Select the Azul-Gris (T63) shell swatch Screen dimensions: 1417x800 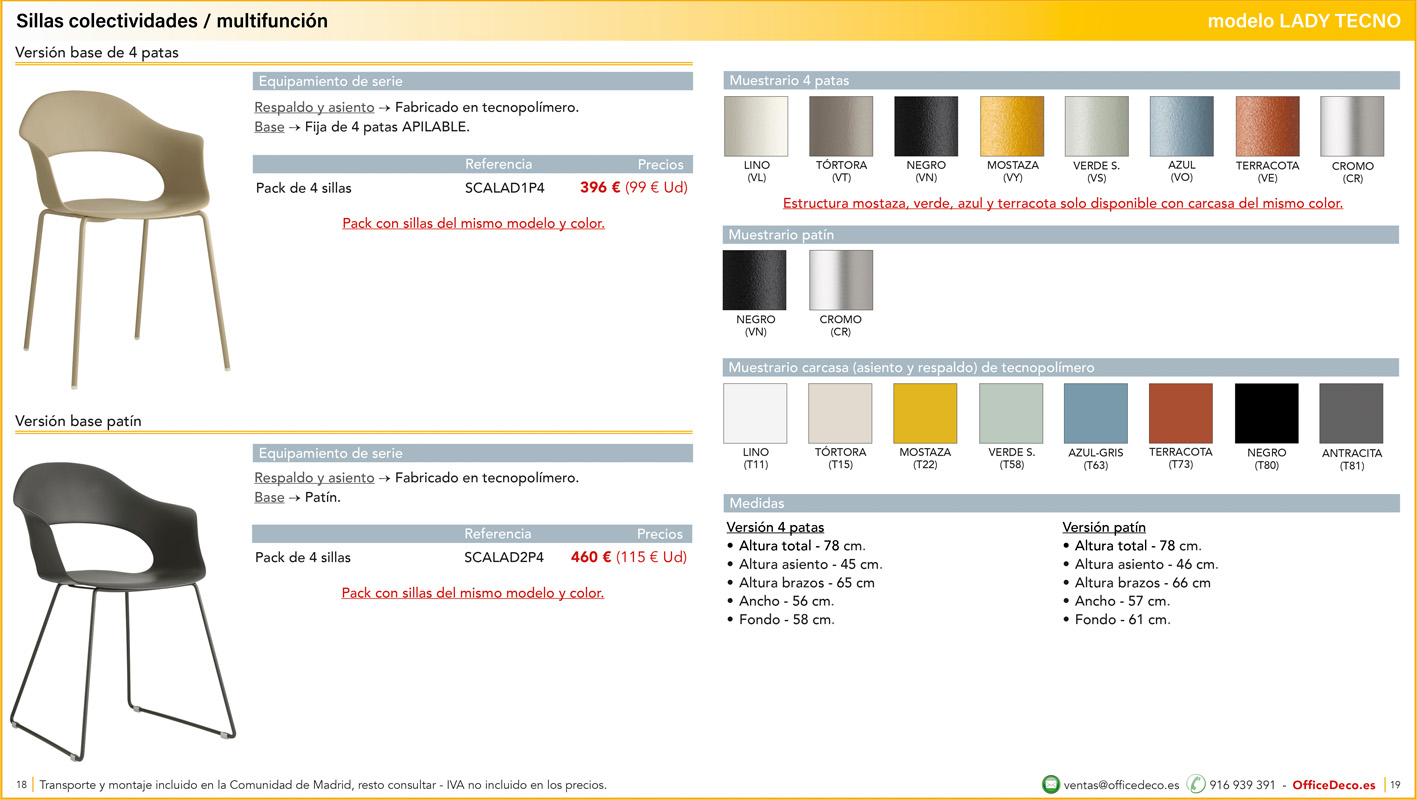[1096, 413]
